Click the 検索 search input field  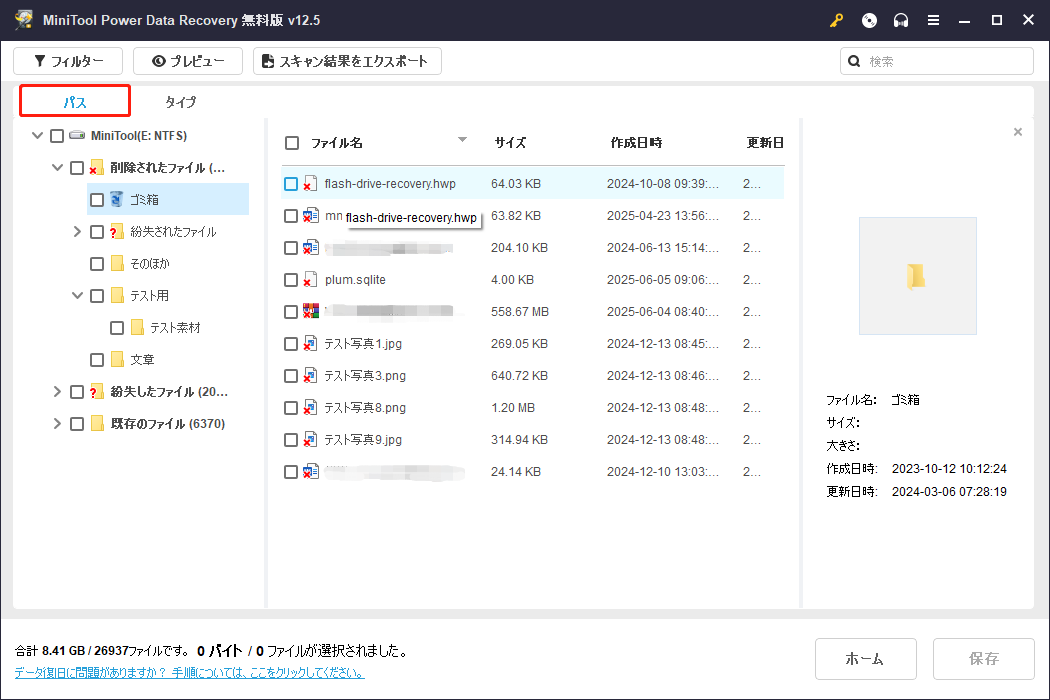click(937, 61)
